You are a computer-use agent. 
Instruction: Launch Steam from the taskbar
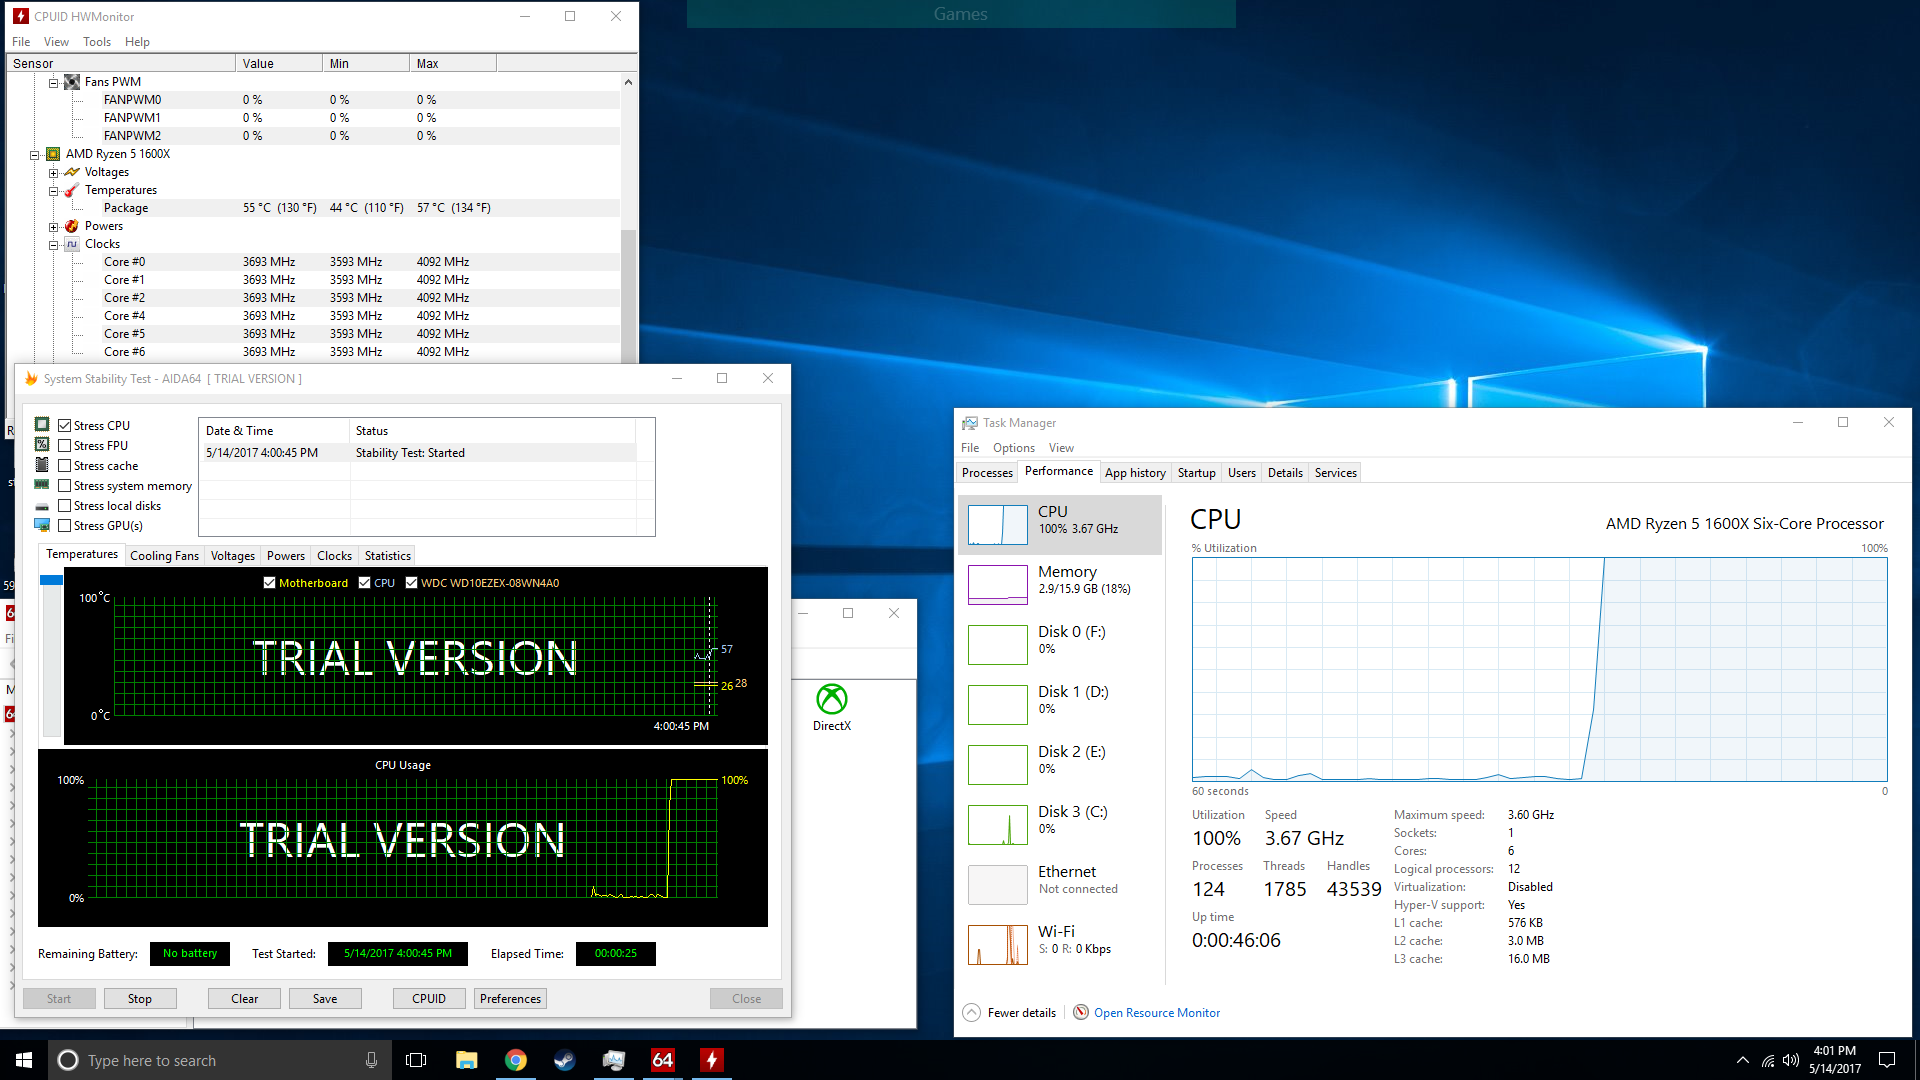point(565,1060)
